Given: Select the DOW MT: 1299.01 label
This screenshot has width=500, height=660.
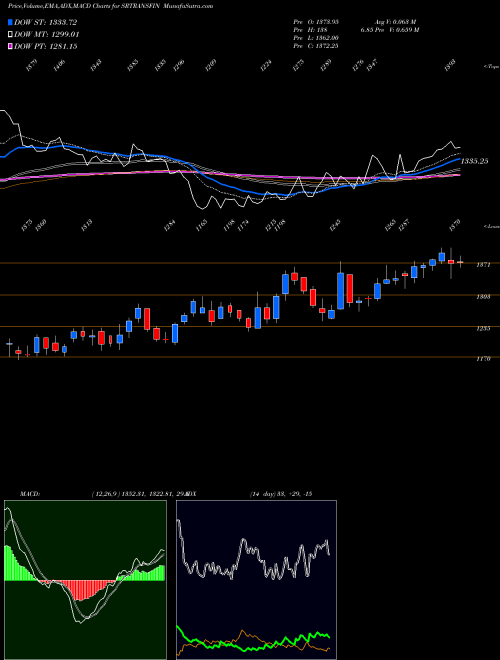Looking at the screenshot, I should click(47, 35).
